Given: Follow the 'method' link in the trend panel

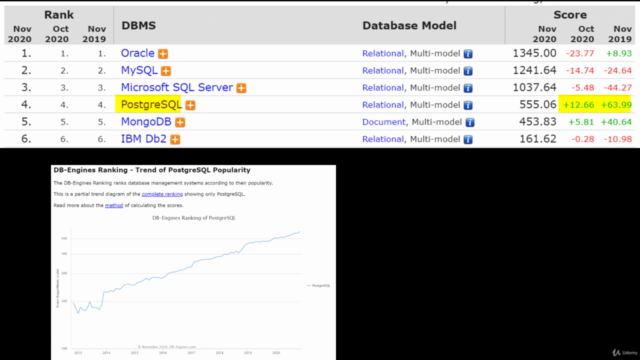Looking at the screenshot, I should 114,205.
